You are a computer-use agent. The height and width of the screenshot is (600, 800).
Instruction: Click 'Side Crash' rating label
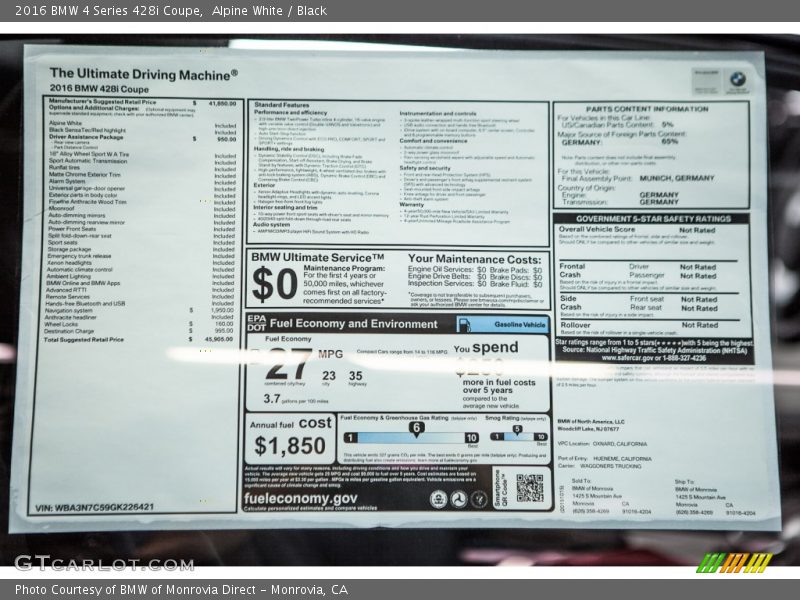[570, 303]
